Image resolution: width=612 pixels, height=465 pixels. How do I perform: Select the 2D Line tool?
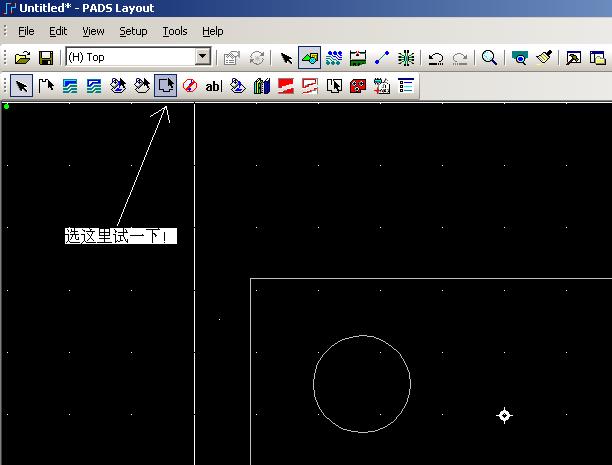coord(46,86)
